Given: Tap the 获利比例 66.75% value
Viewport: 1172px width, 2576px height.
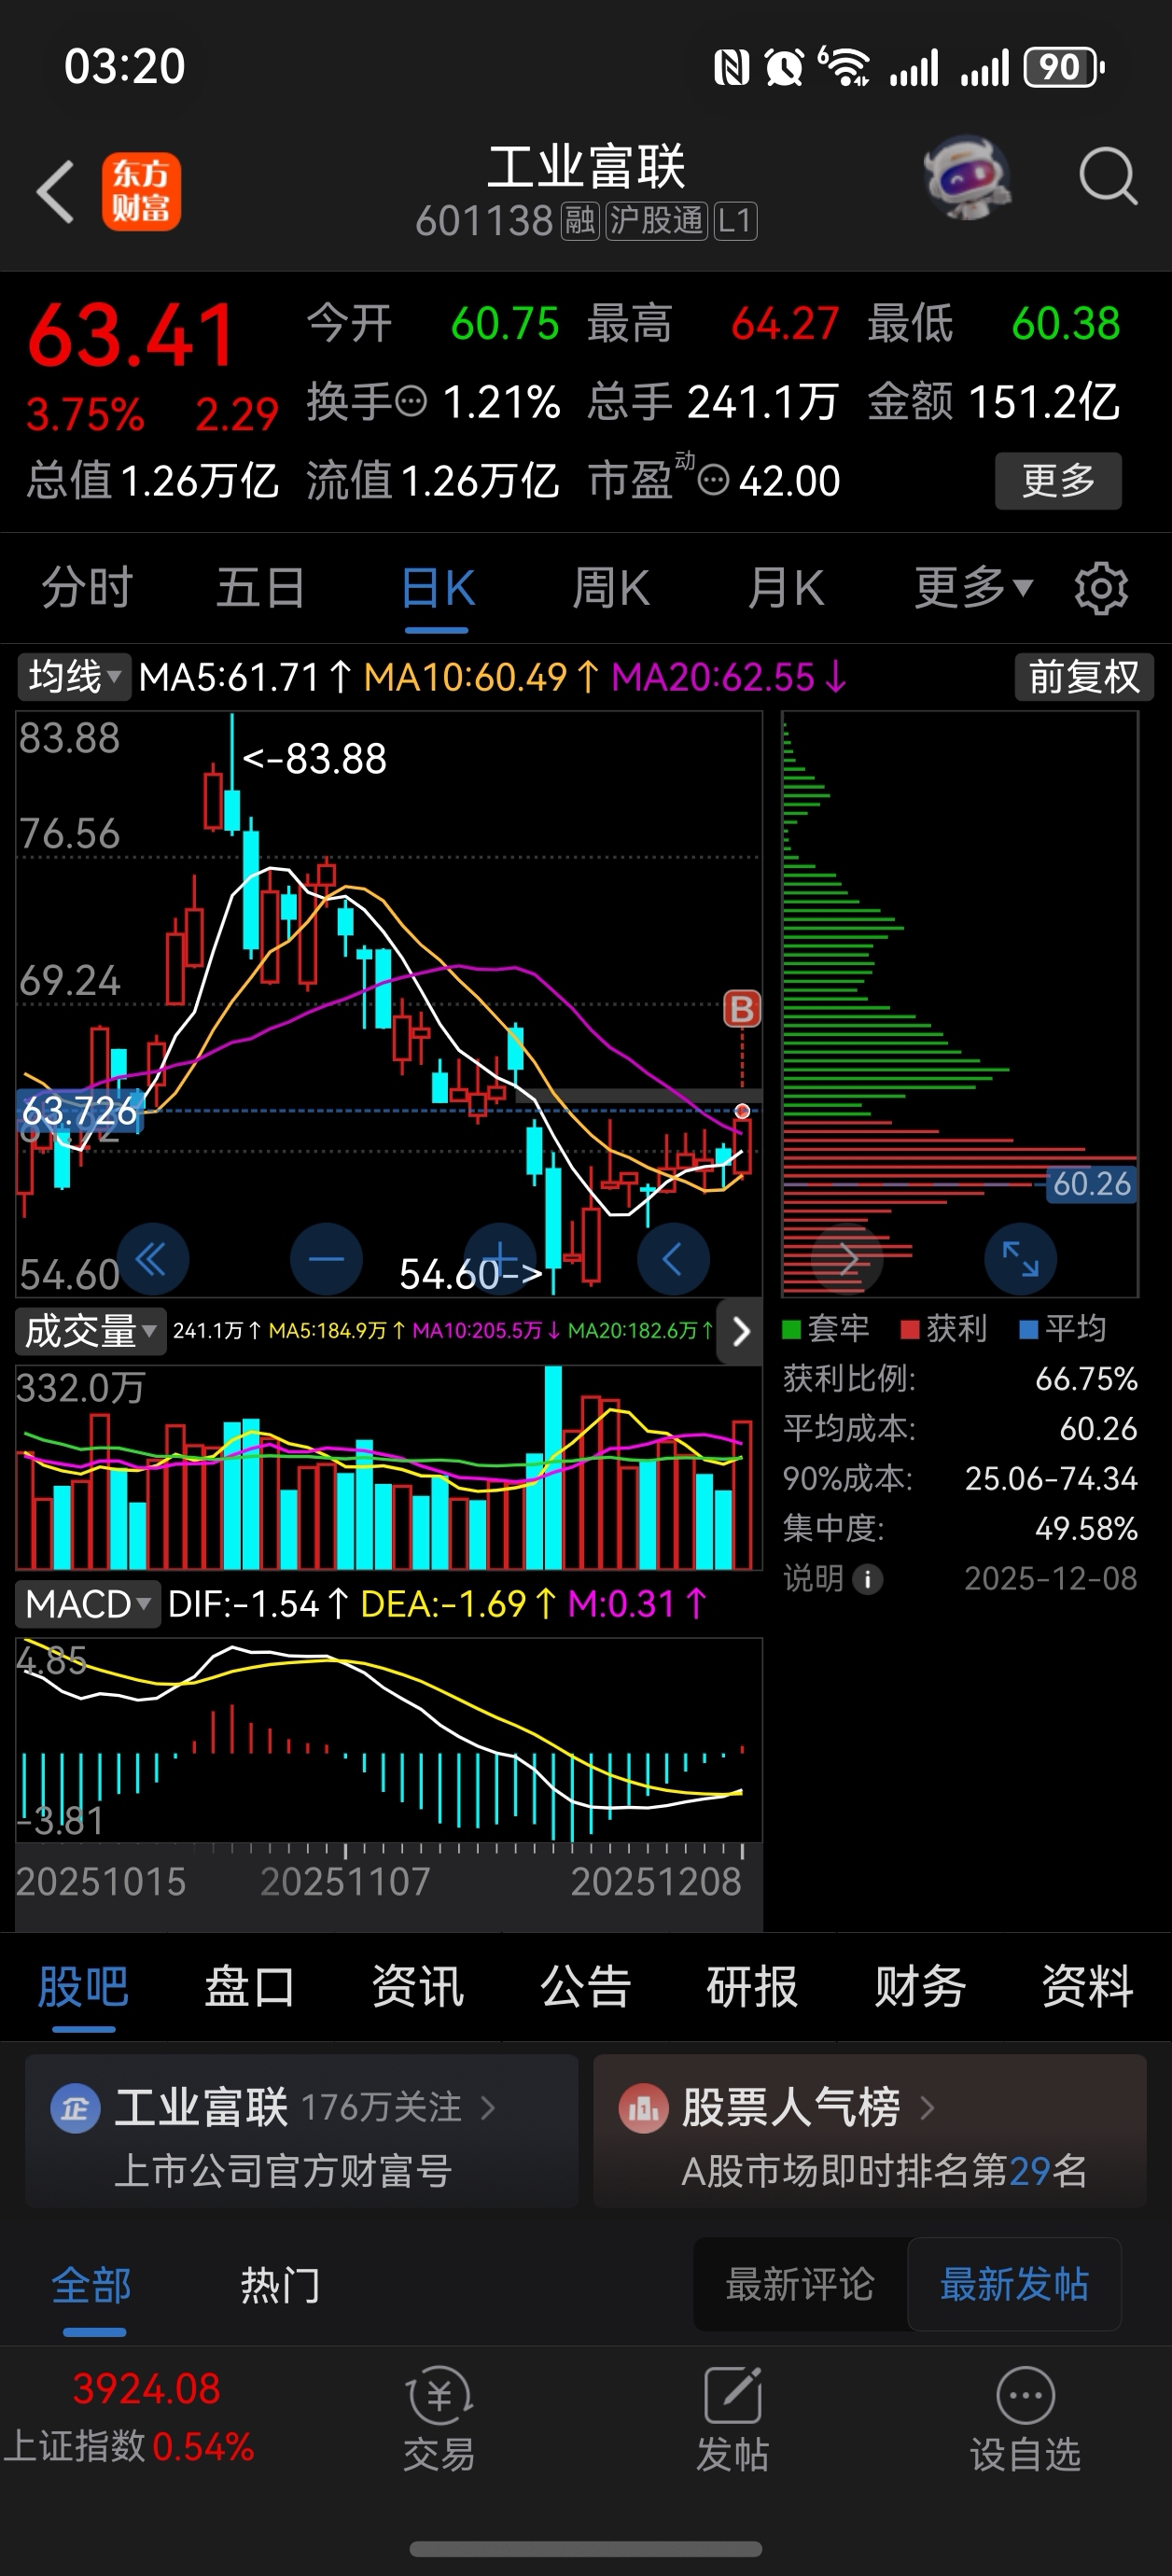Looking at the screenshot, I should (x=1086, y=1379).
